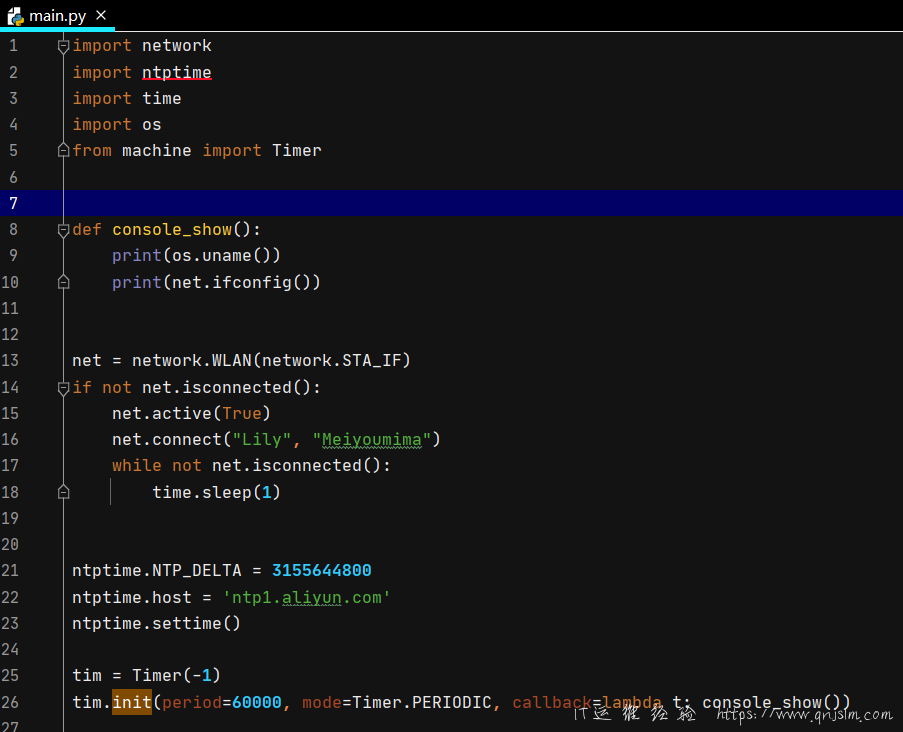Click Timer.PERIODIC on line 26
903x732 pixels.
422,702
